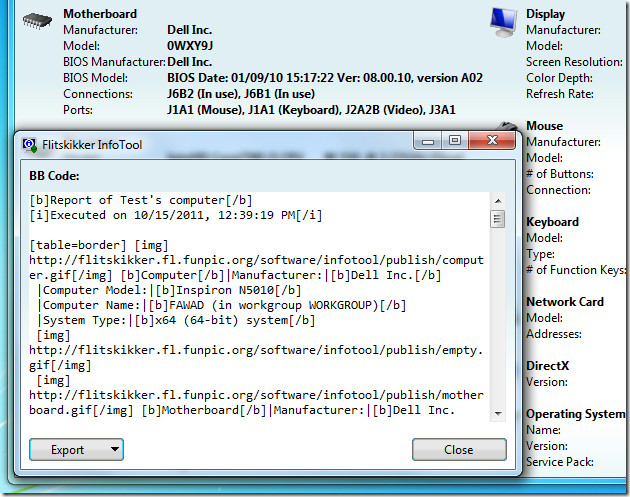Minimize the Flitskikker InfoTool dialog

click(428, 141)
